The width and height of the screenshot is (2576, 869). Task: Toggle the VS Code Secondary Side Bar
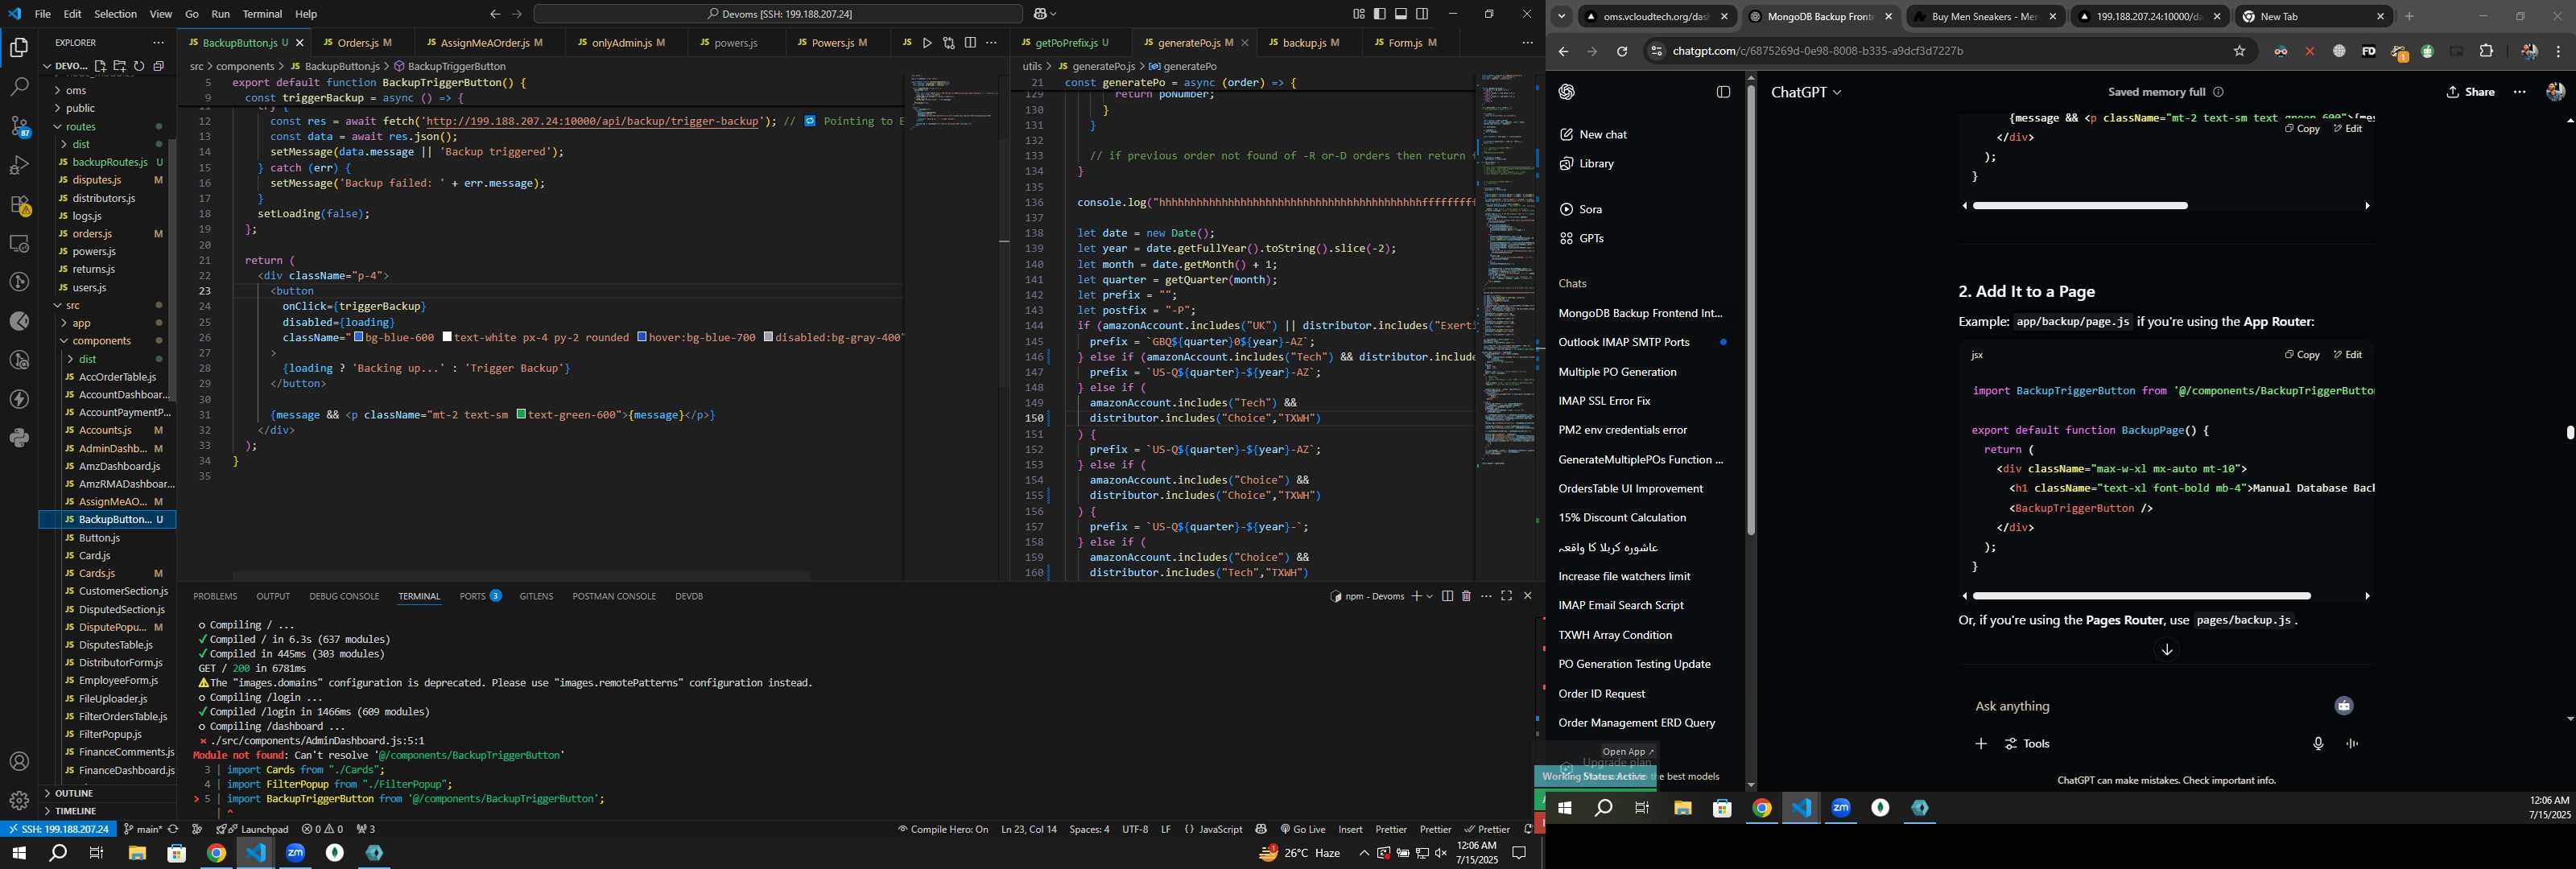coord(1422,14)
